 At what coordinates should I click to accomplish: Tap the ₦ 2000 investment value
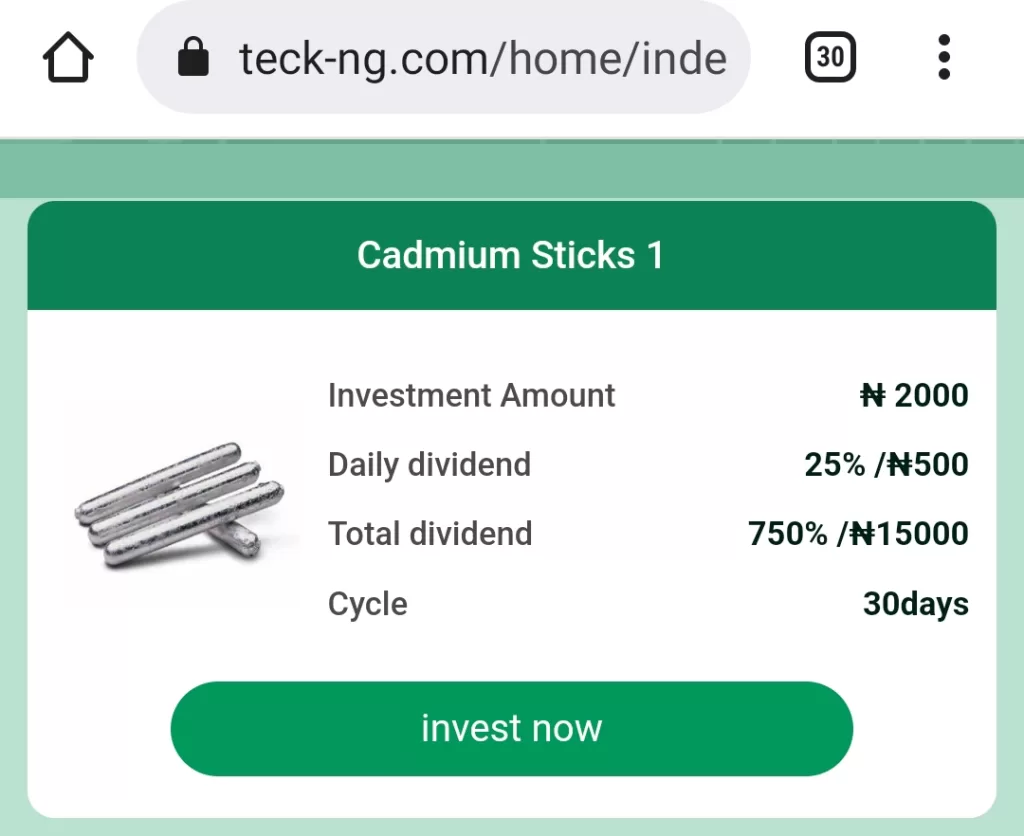point(914,396)
